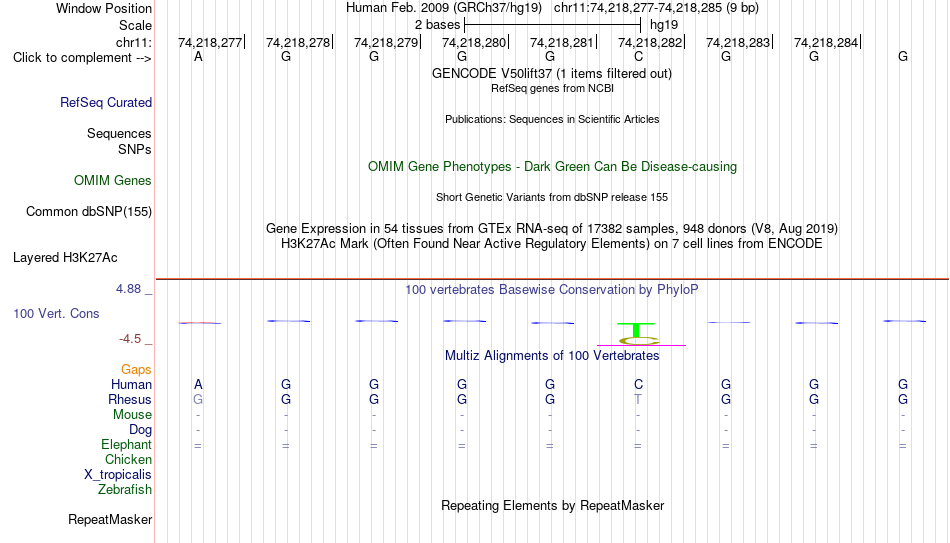950x543 pixels.
Task: Open the OMIM Genes track label
Action: coord(113,181)
